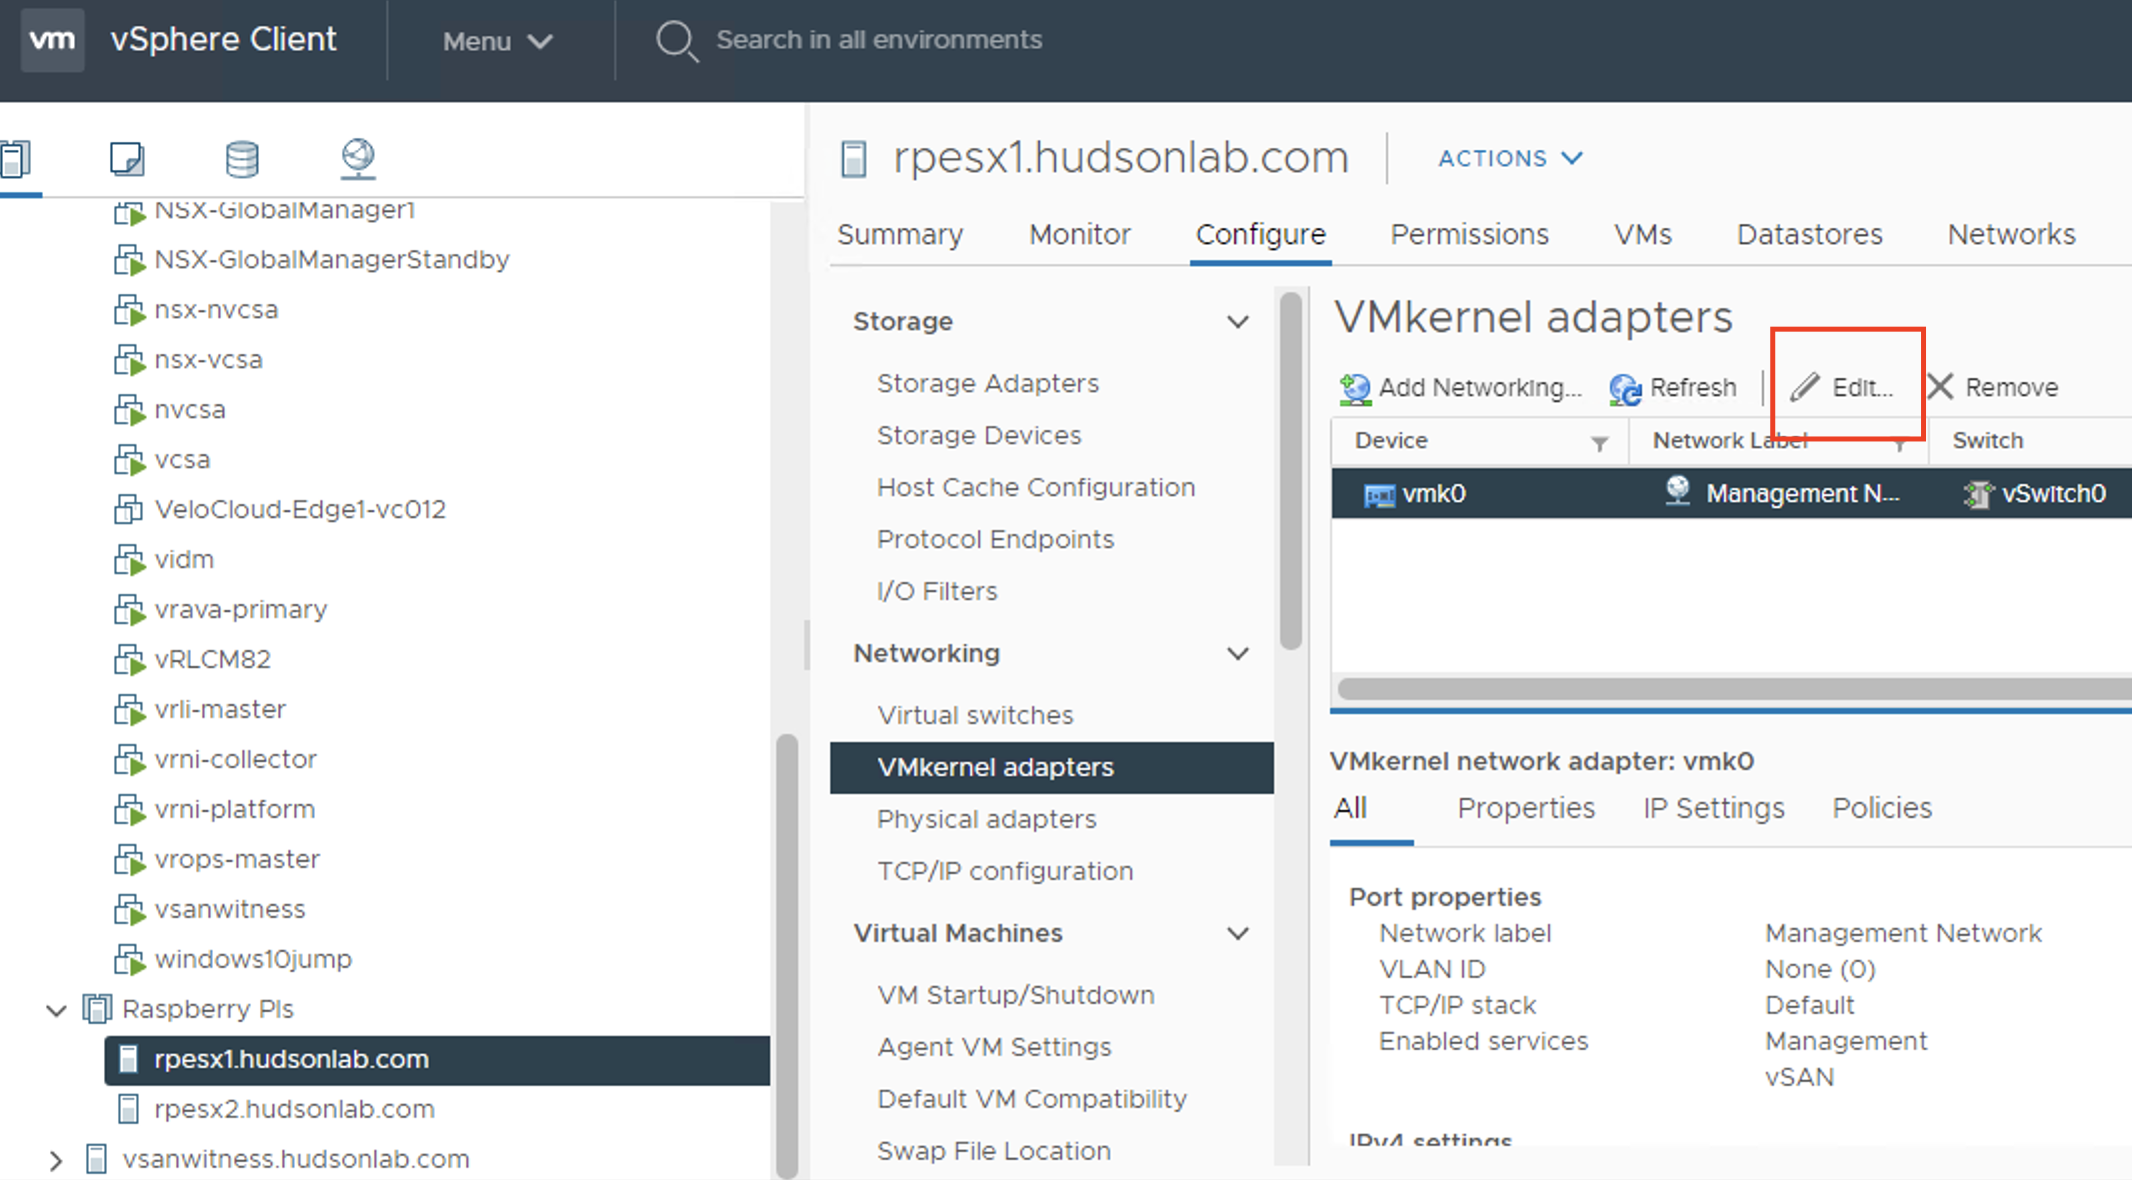2132x1180 pixels.
Task: Click the vmk0 adapter icon
Action: point(1379,494)
